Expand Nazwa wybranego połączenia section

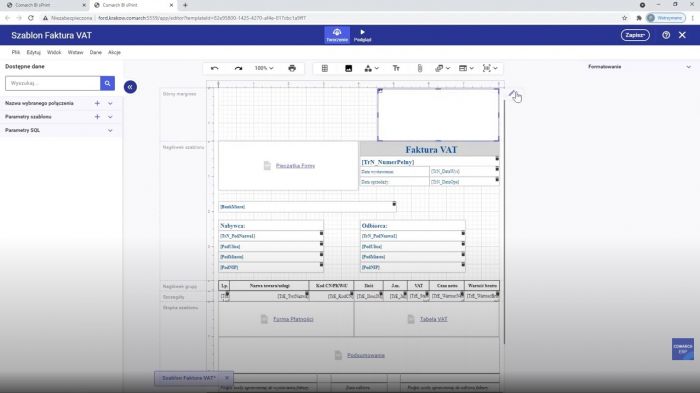(x=110, y=103)
